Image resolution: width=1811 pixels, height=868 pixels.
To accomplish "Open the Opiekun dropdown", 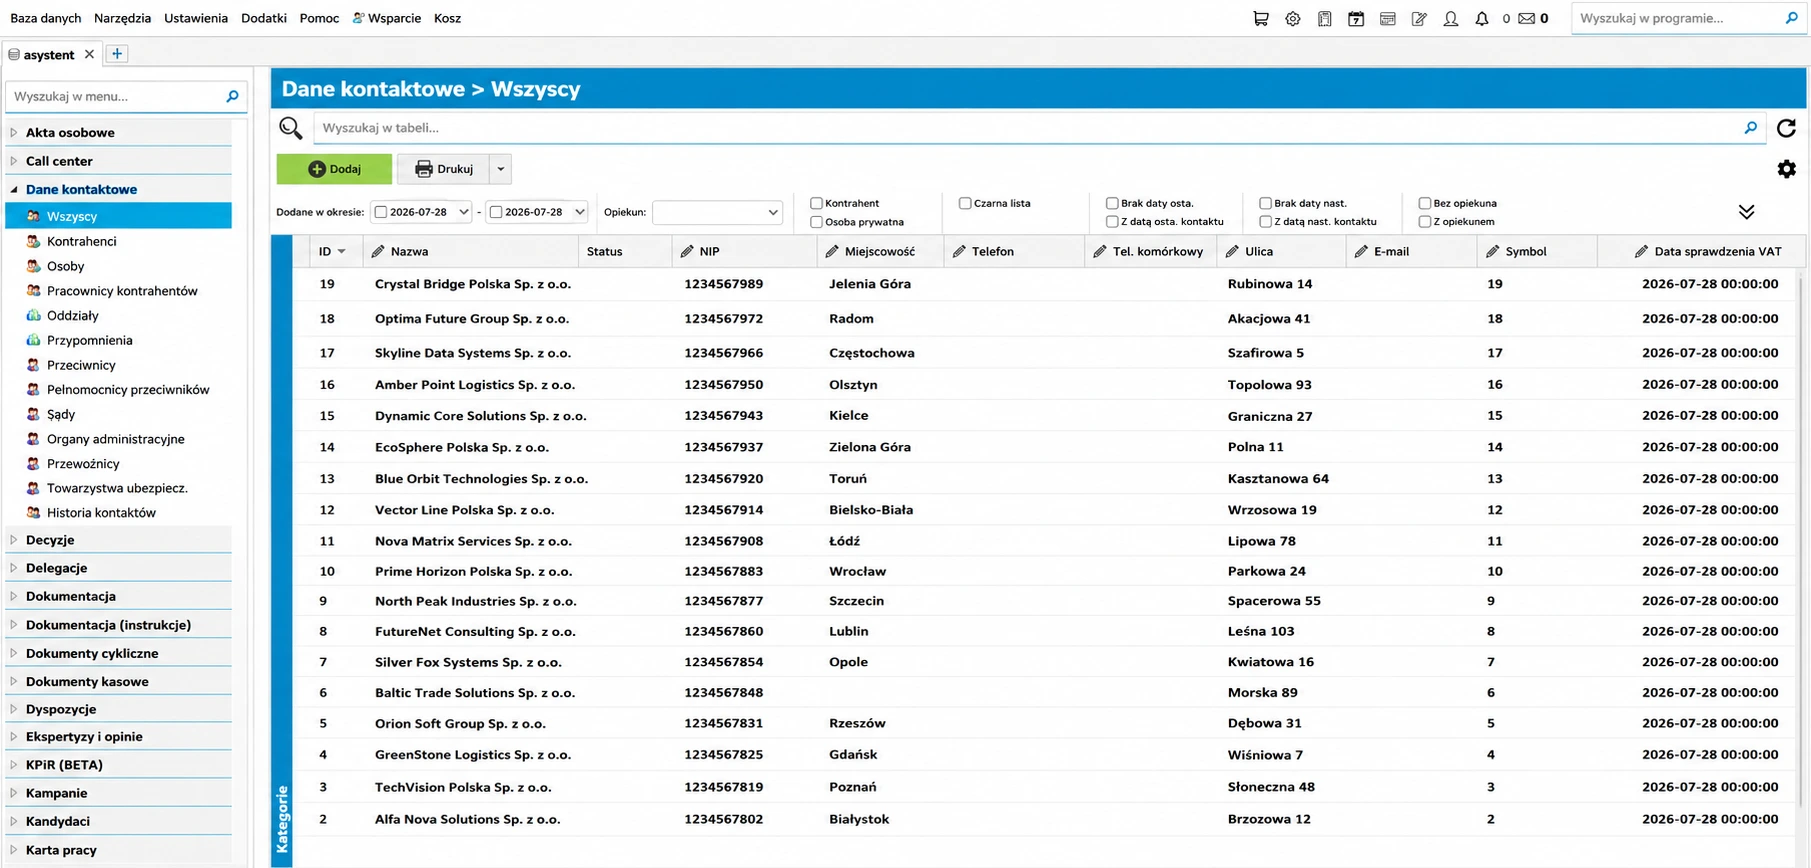I will pyautogui.click(x=717, y=212).
